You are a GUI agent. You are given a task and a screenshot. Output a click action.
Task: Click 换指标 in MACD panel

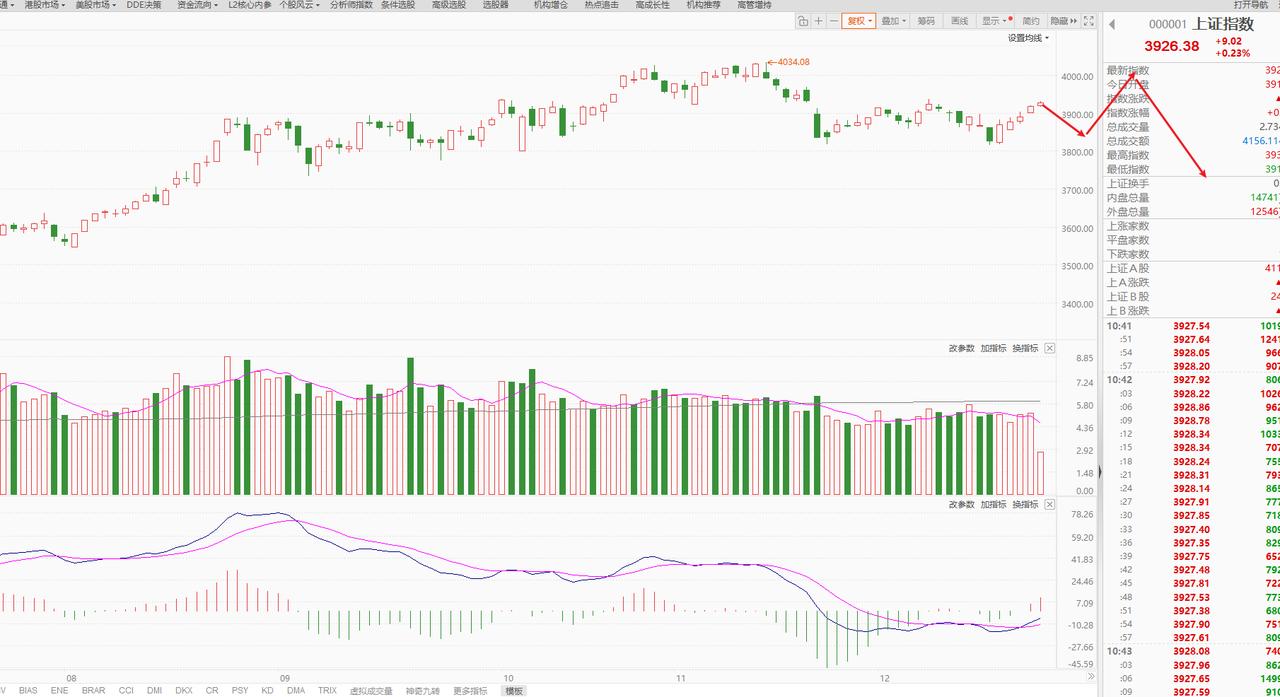1025,504
